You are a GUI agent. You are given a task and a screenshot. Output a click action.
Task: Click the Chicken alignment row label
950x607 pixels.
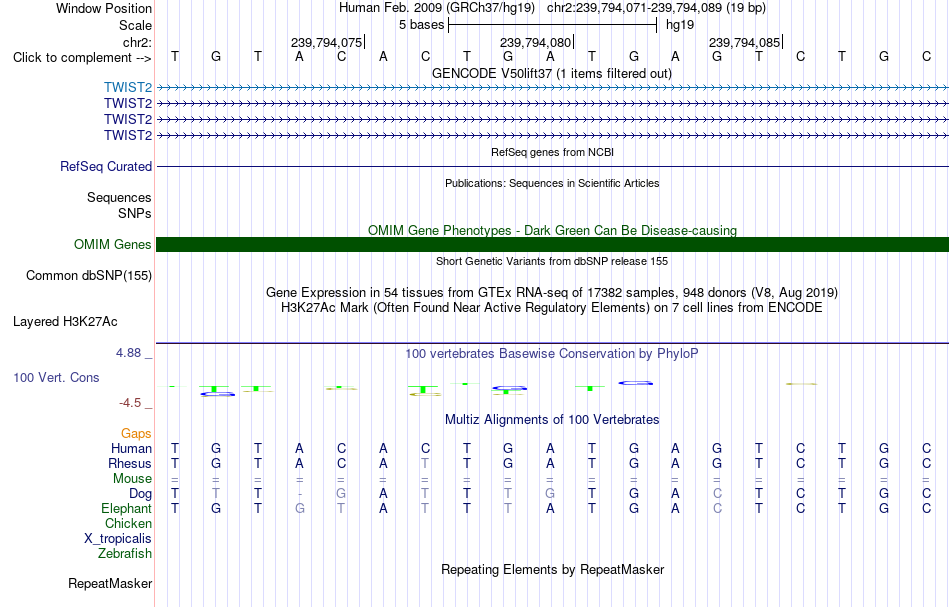click(x=128, y=523)
